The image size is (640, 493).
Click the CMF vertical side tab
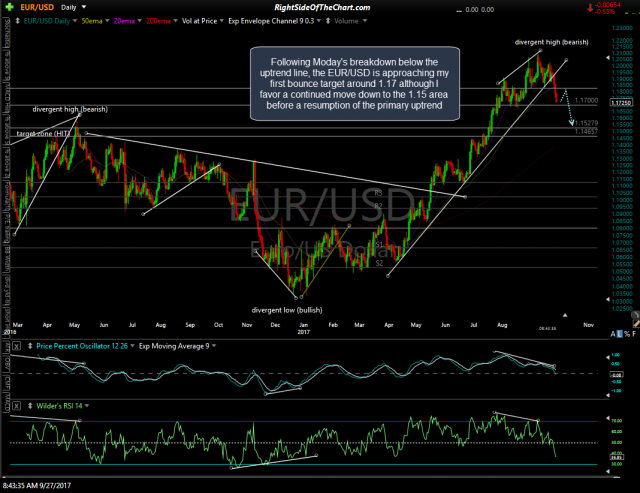[7, 382]
